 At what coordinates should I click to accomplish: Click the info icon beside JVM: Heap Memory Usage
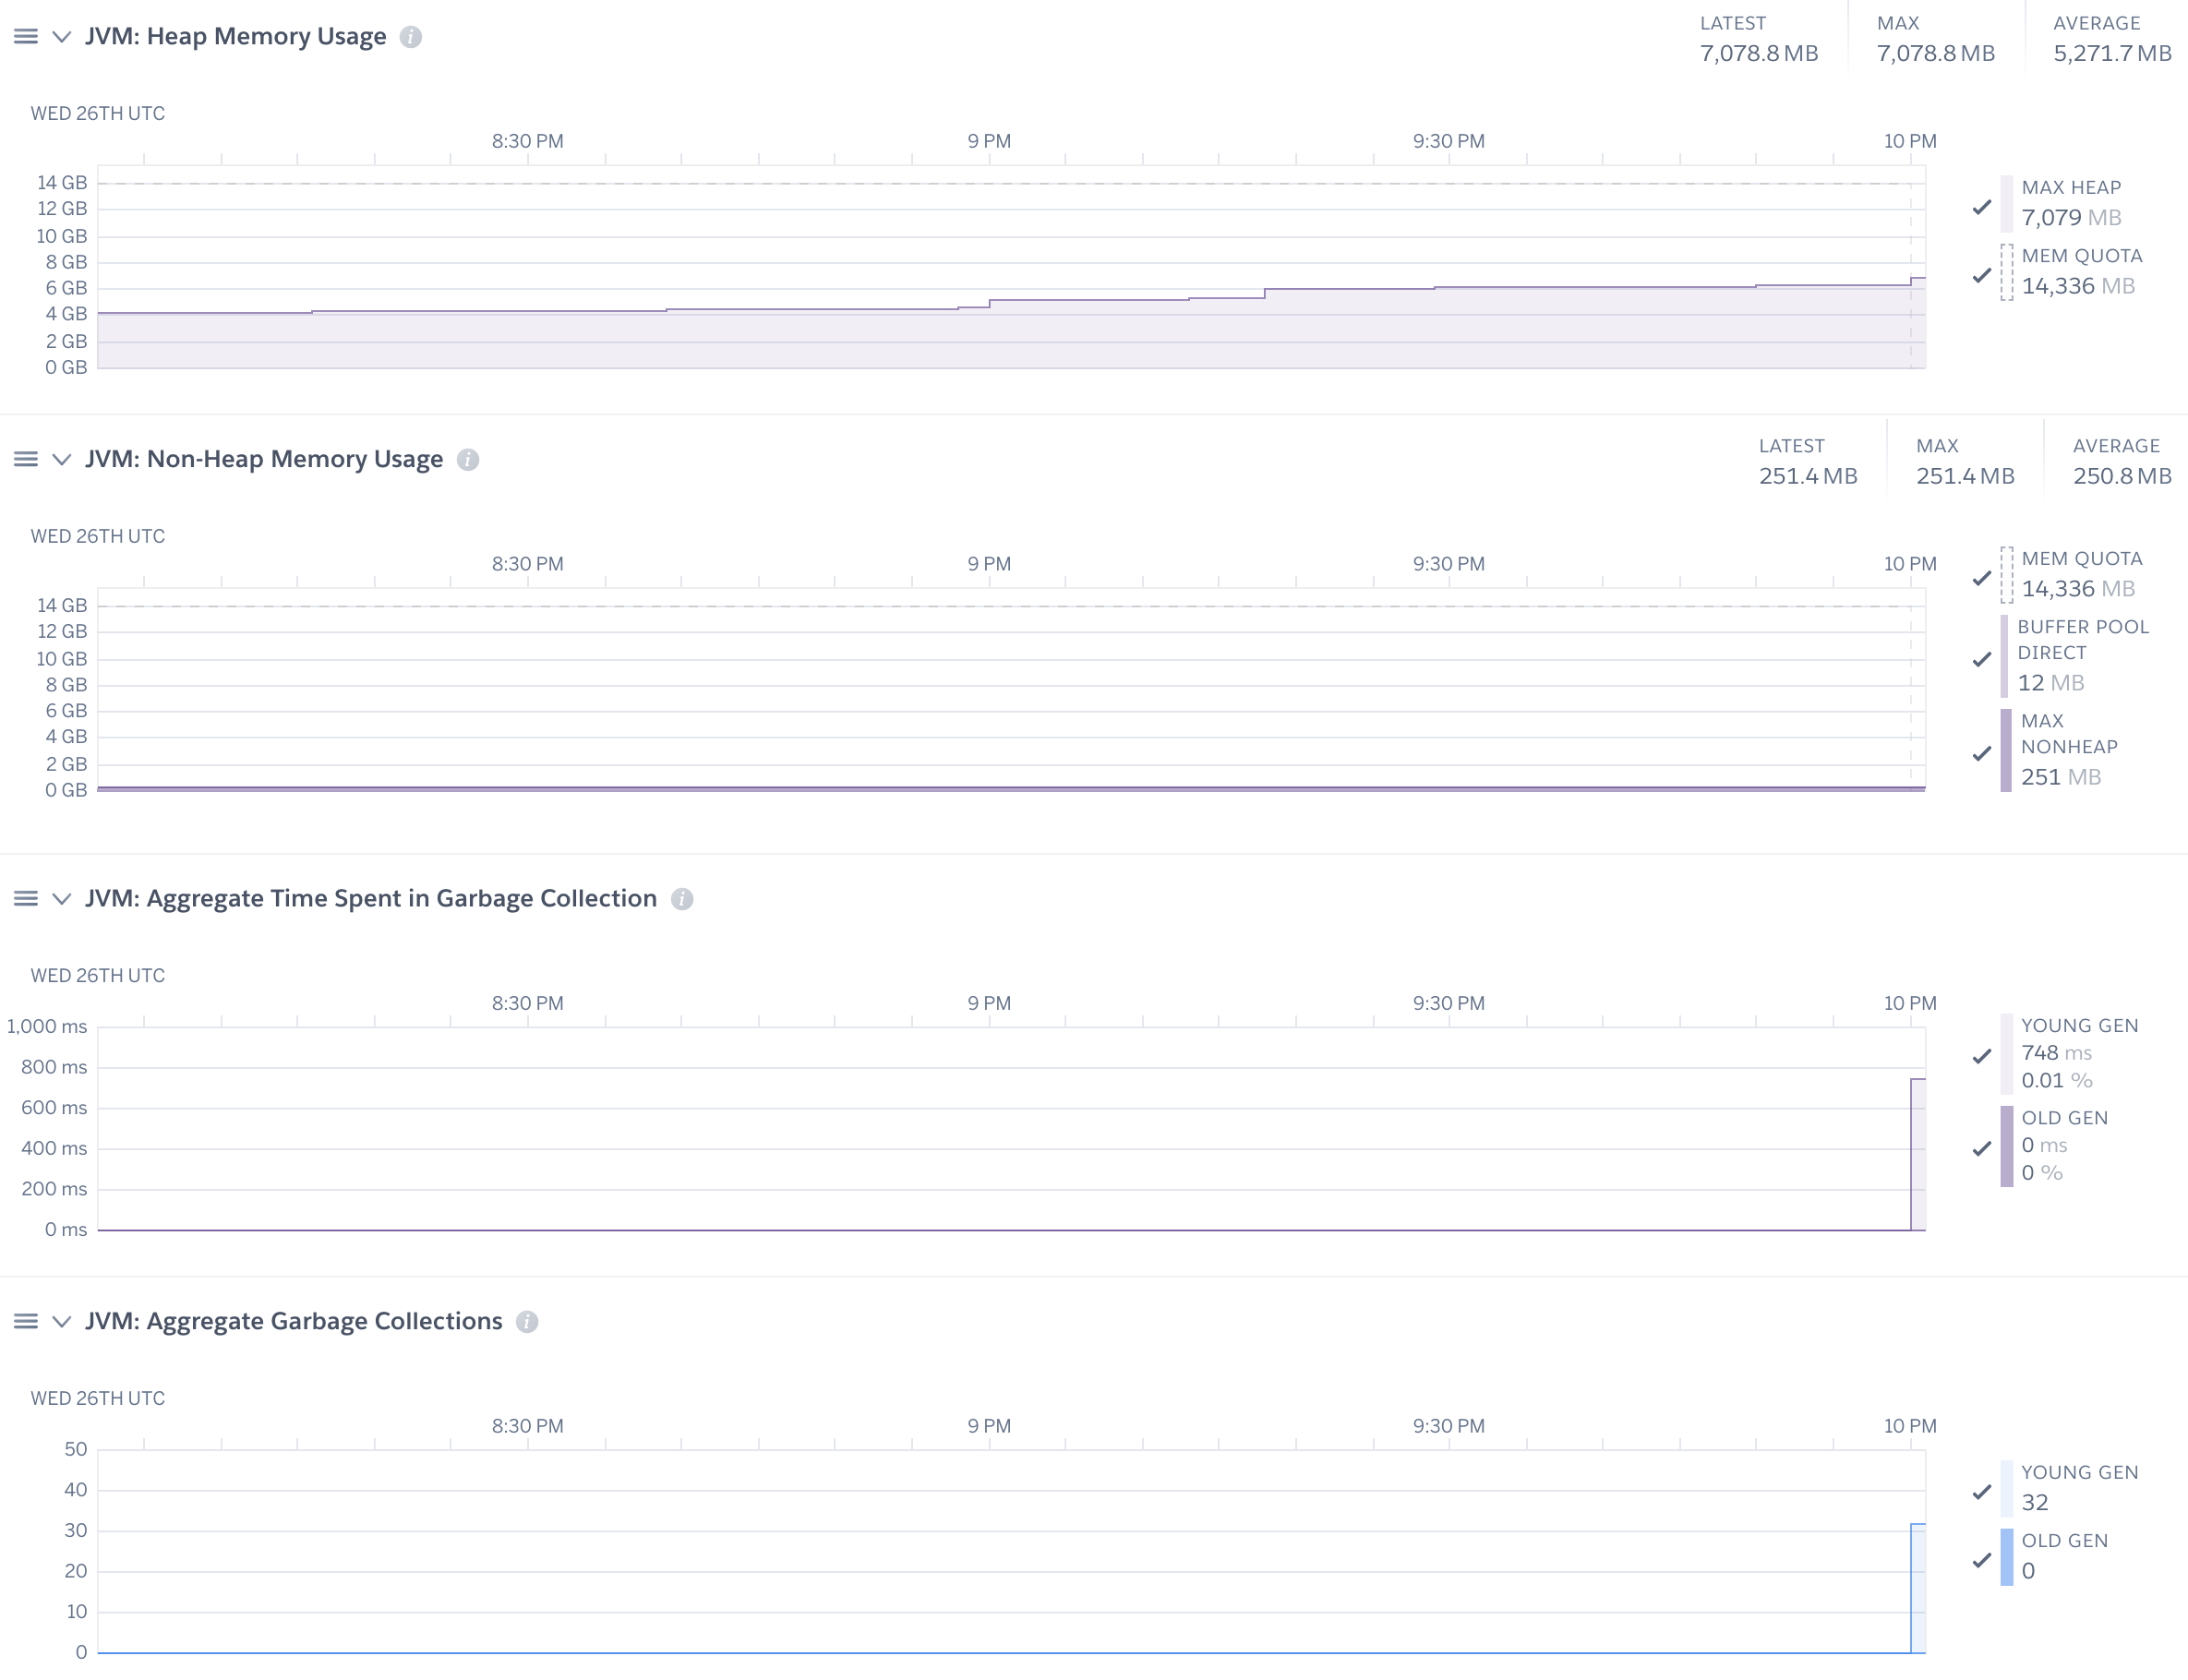click(410, 37)
